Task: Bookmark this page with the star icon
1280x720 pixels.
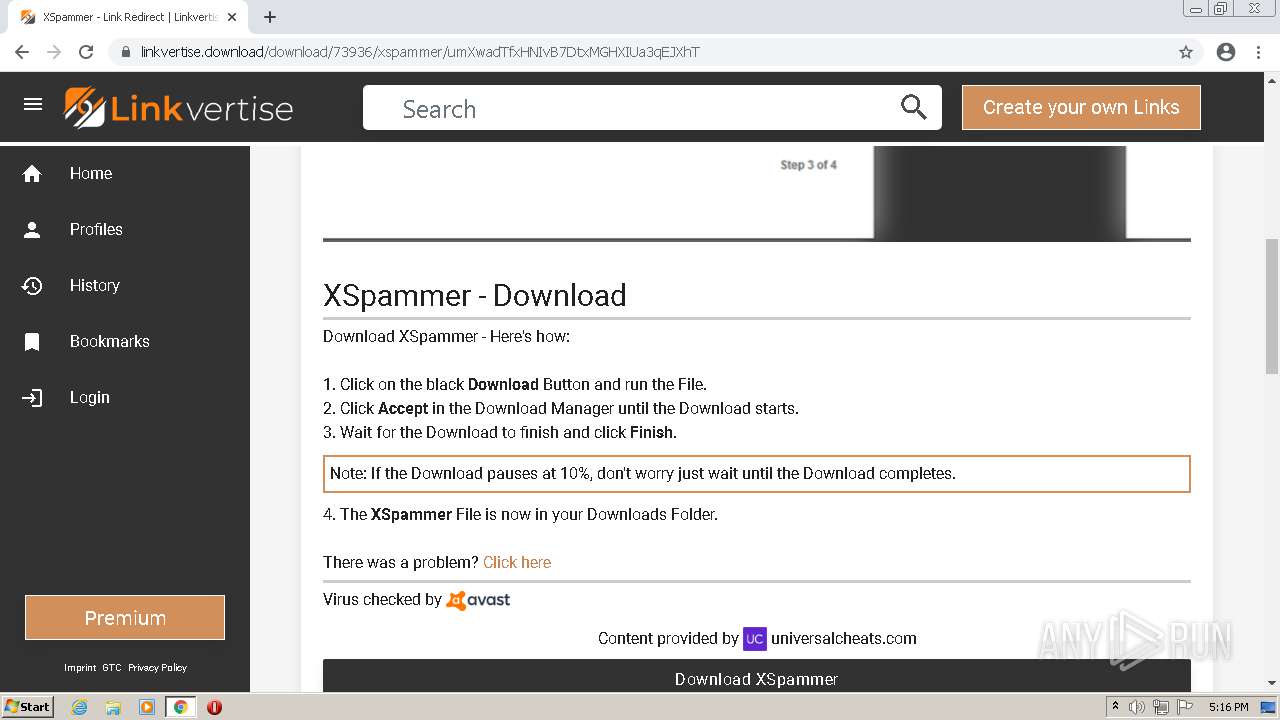Action: click(x=1186, y=52)
